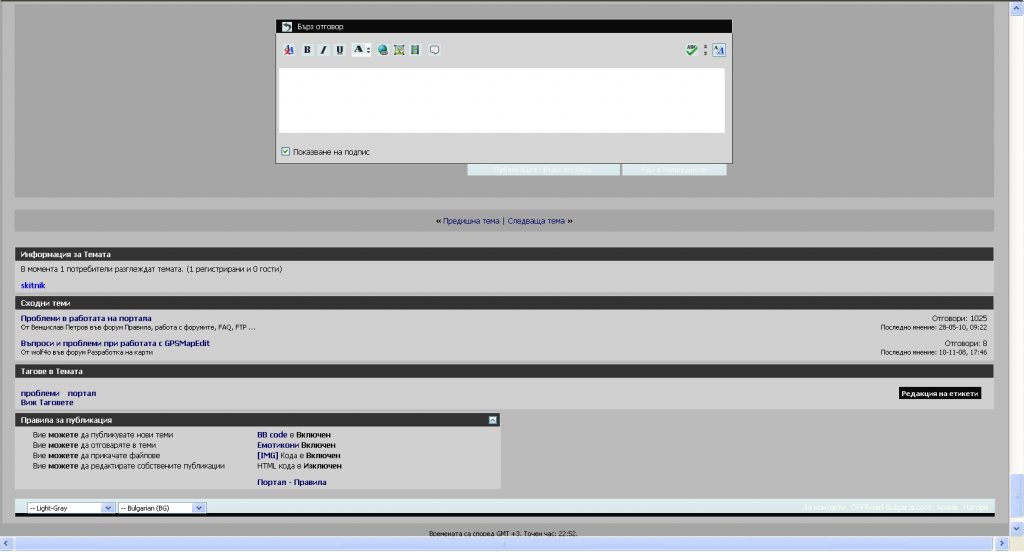
Task: Open the Light-Gray style dropdown
Action: pos(71,508)
